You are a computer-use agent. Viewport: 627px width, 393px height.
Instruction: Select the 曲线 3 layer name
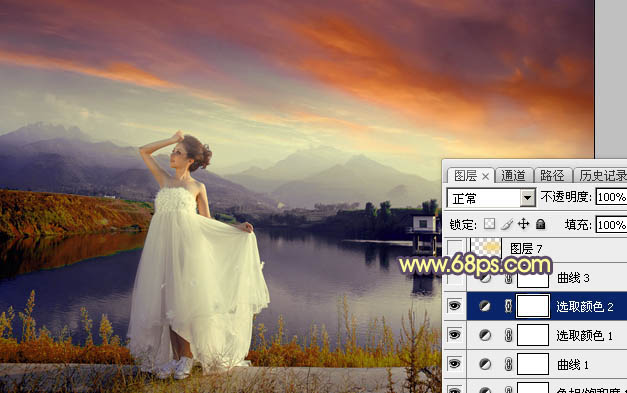[x=573, y=278]
